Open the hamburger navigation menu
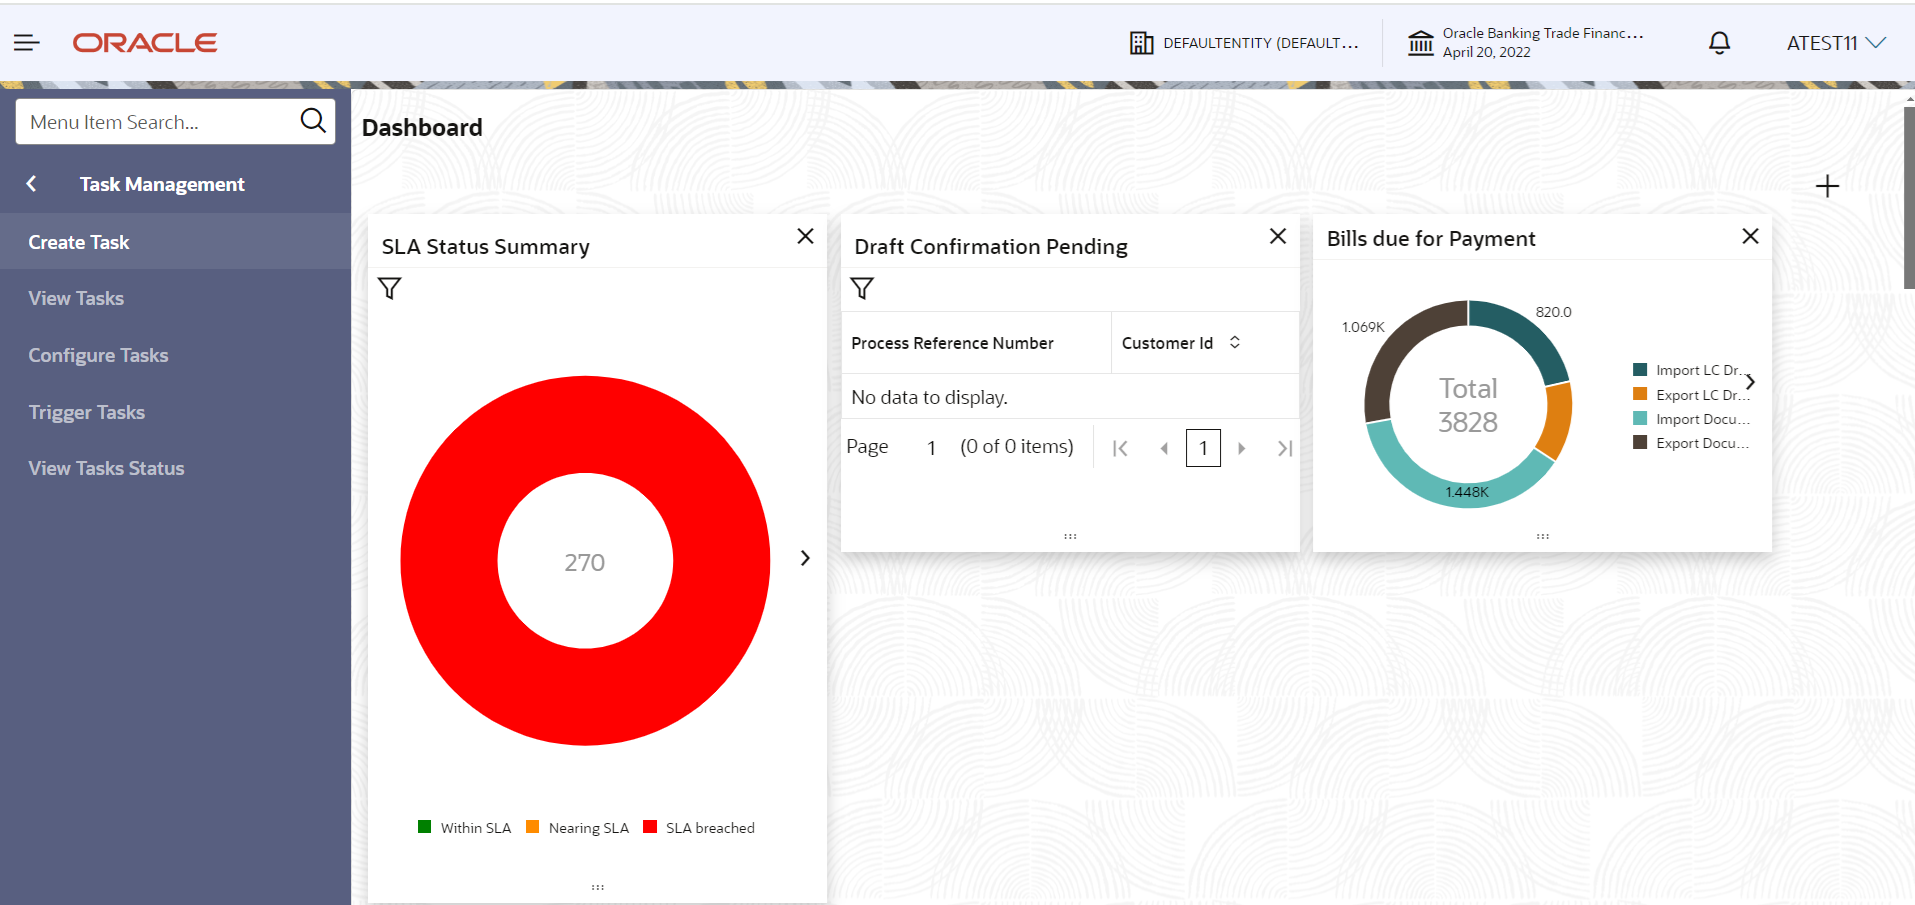The image size is (1915, 905). (x=27, y=43)
